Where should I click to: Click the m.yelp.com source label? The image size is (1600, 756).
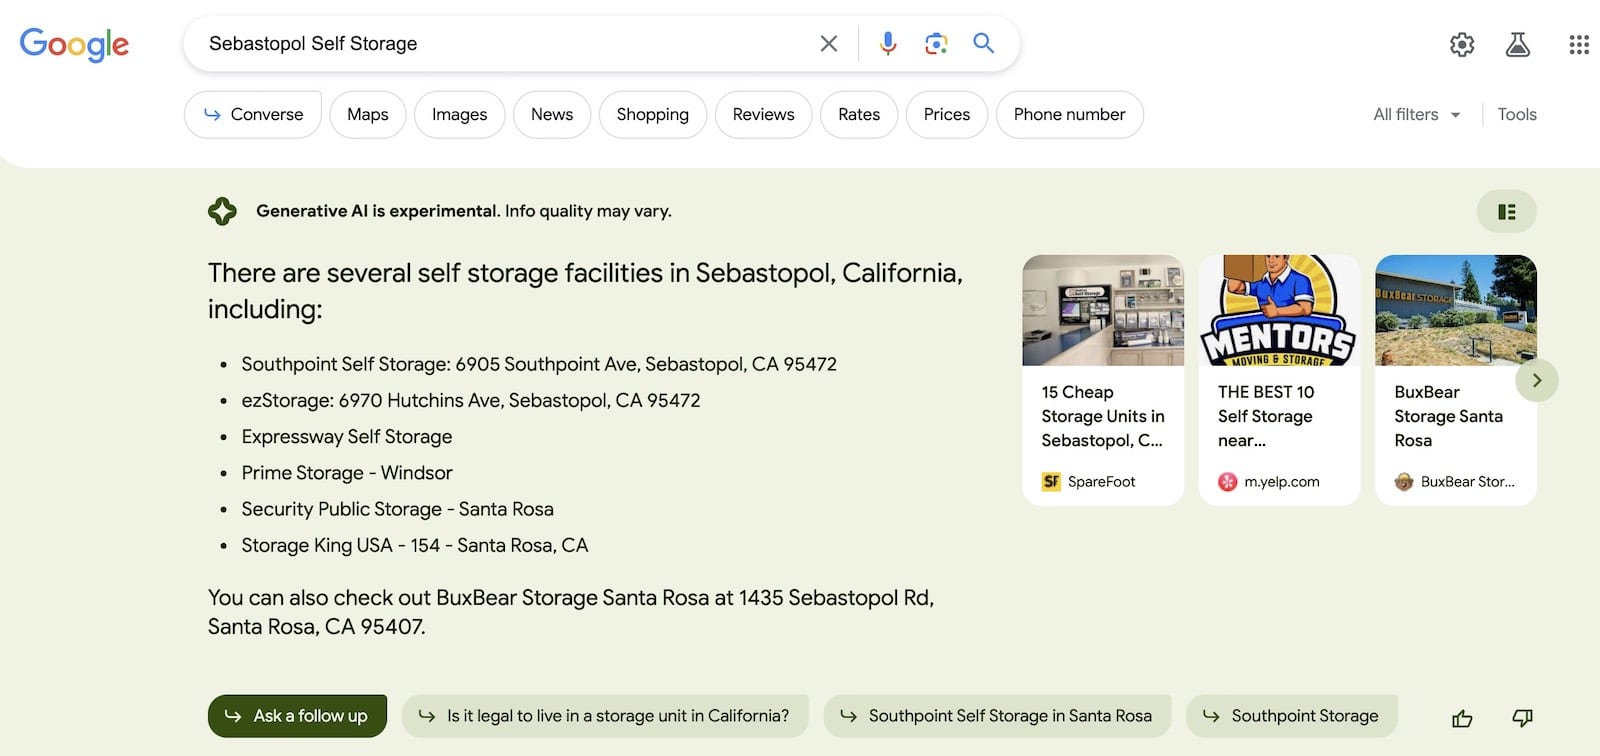pos(1282,482)
